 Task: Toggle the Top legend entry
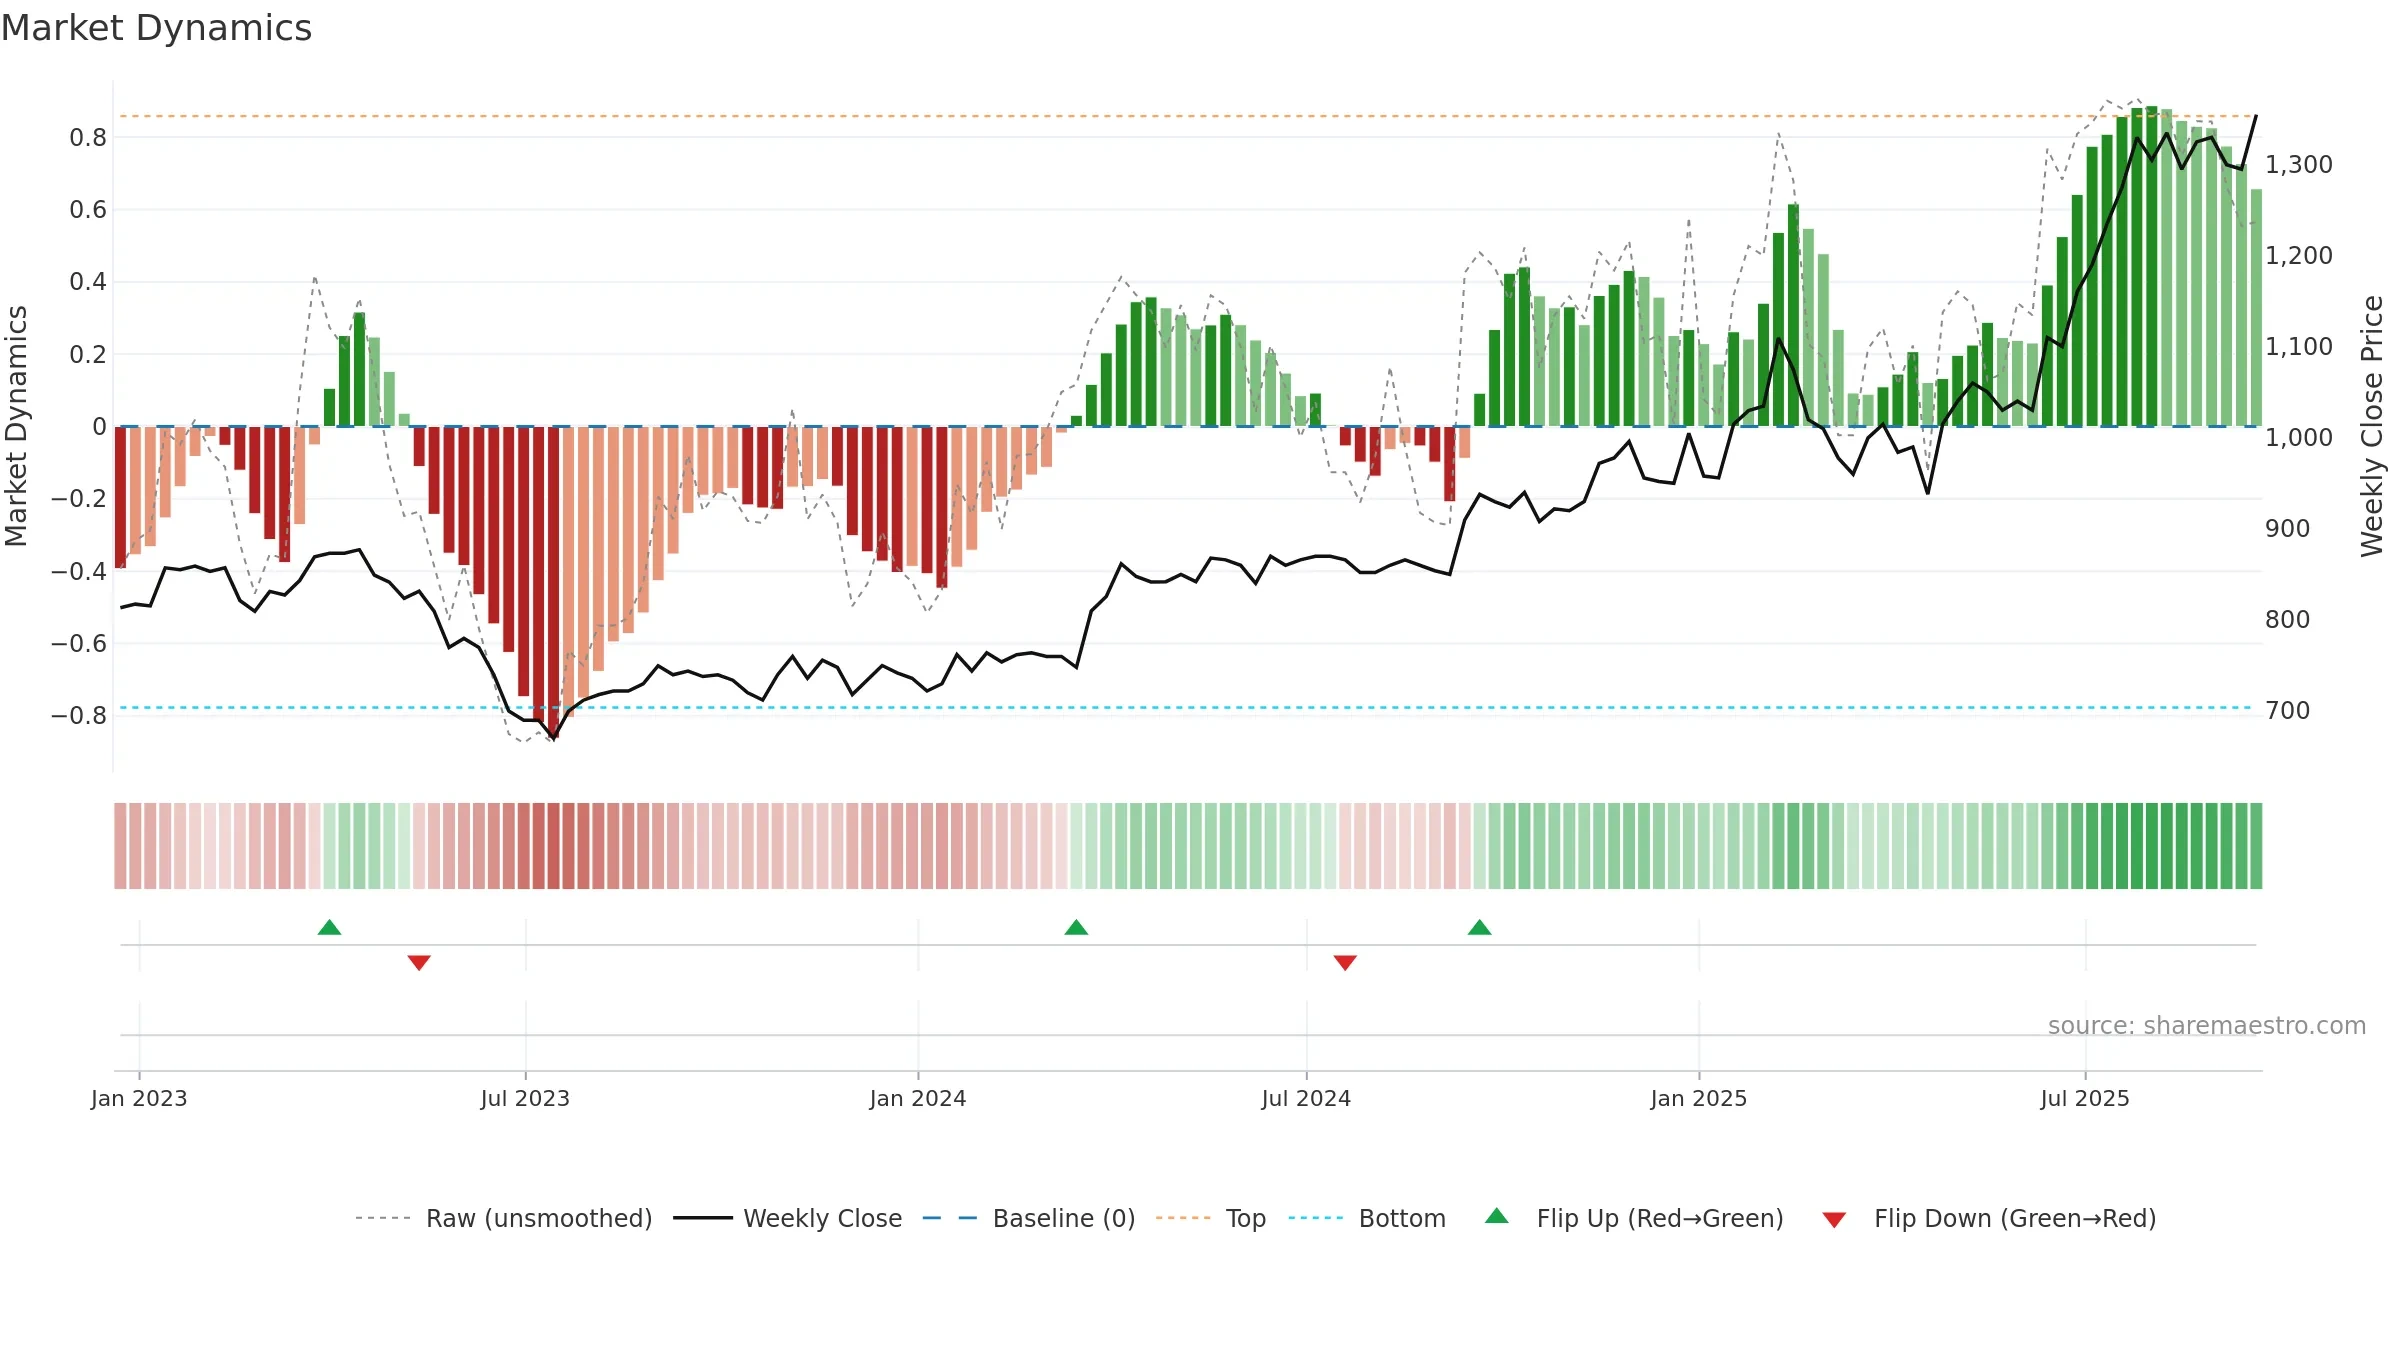coord(1211,1218)
